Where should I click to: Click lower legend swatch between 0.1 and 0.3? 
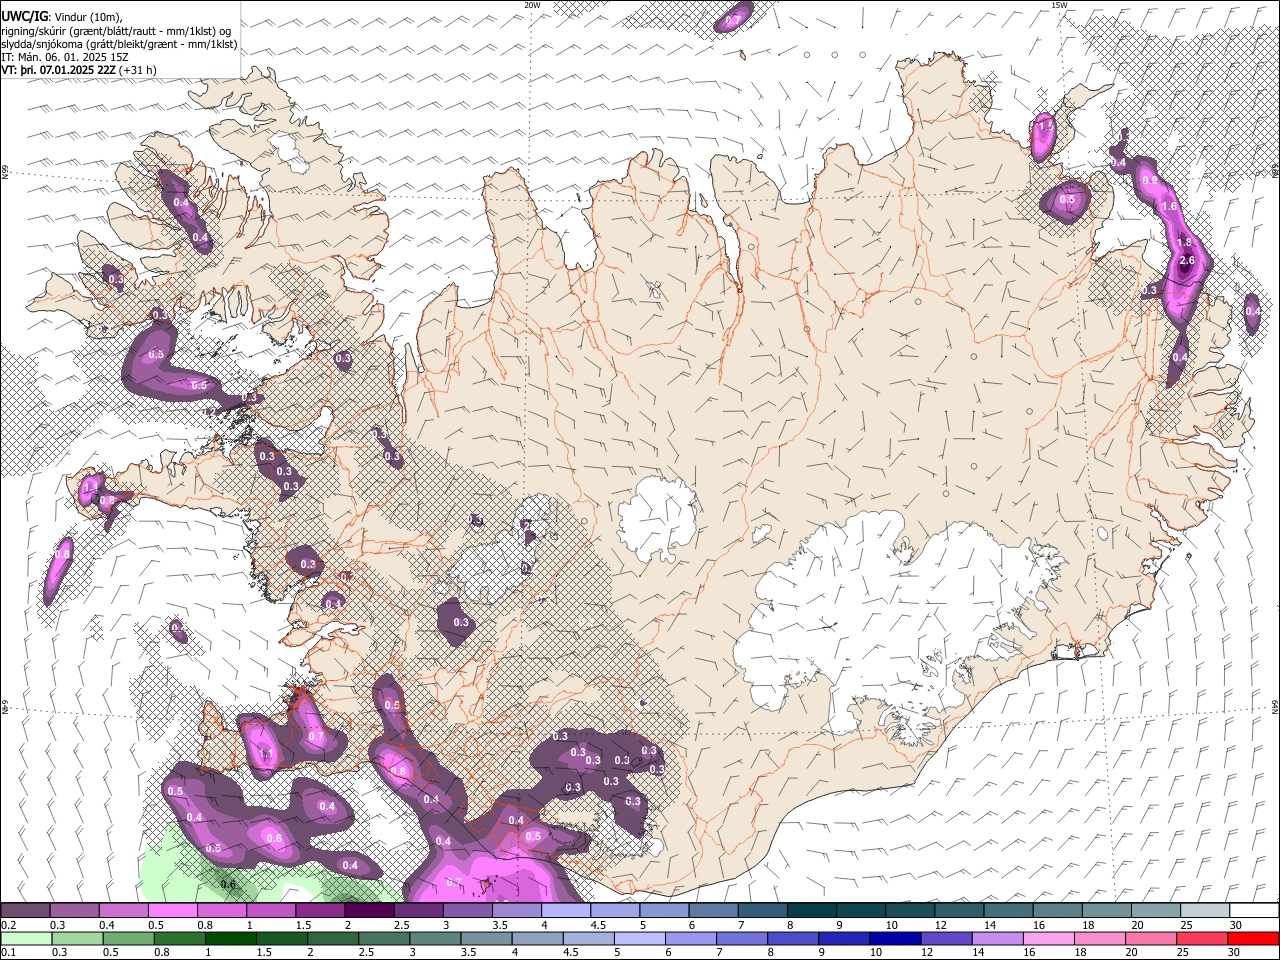tap(25, 939)
